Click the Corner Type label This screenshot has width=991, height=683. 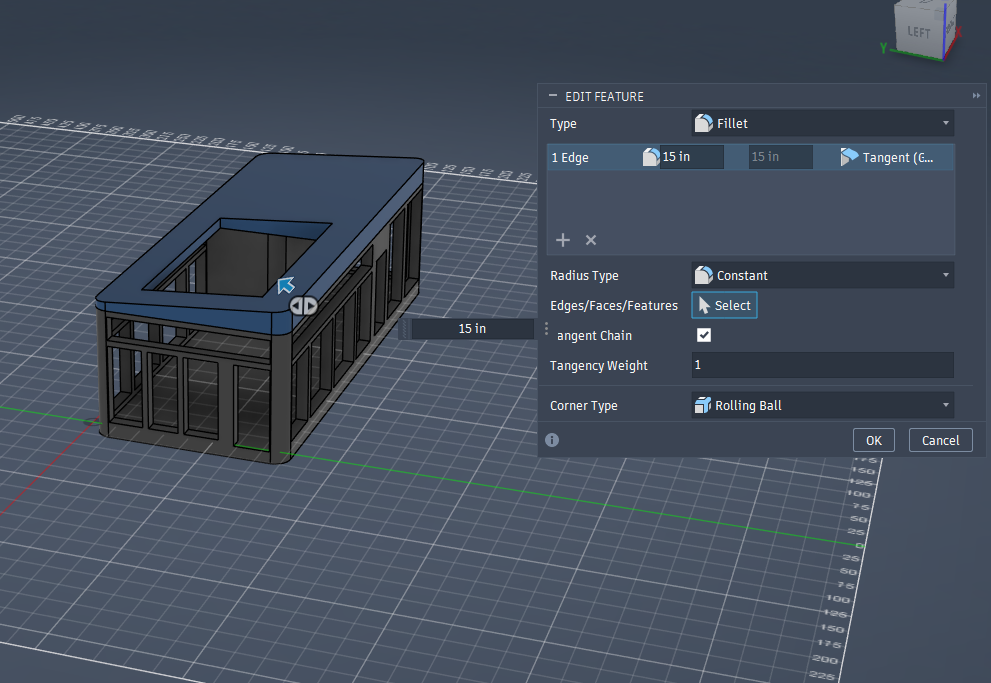583,406
